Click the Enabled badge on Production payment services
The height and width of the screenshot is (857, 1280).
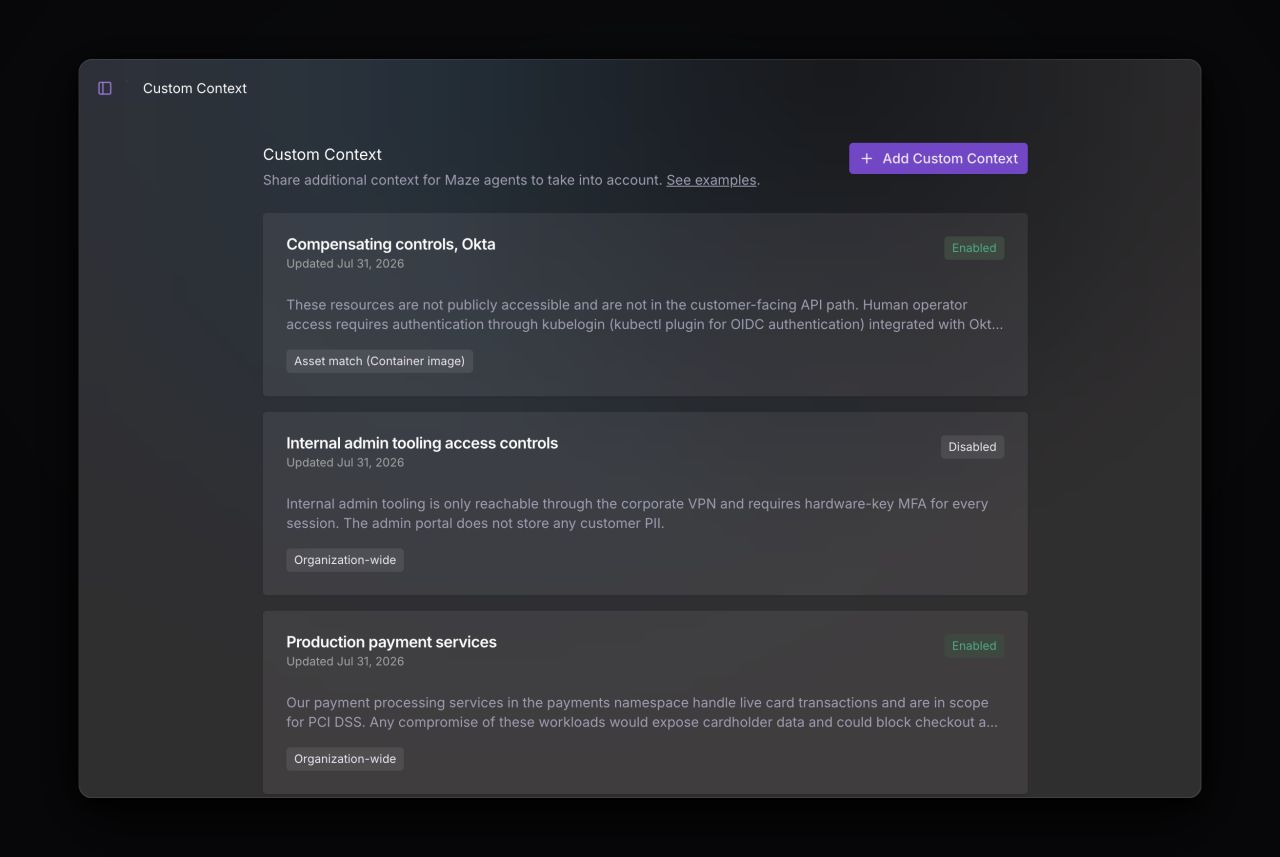point(974,646)
